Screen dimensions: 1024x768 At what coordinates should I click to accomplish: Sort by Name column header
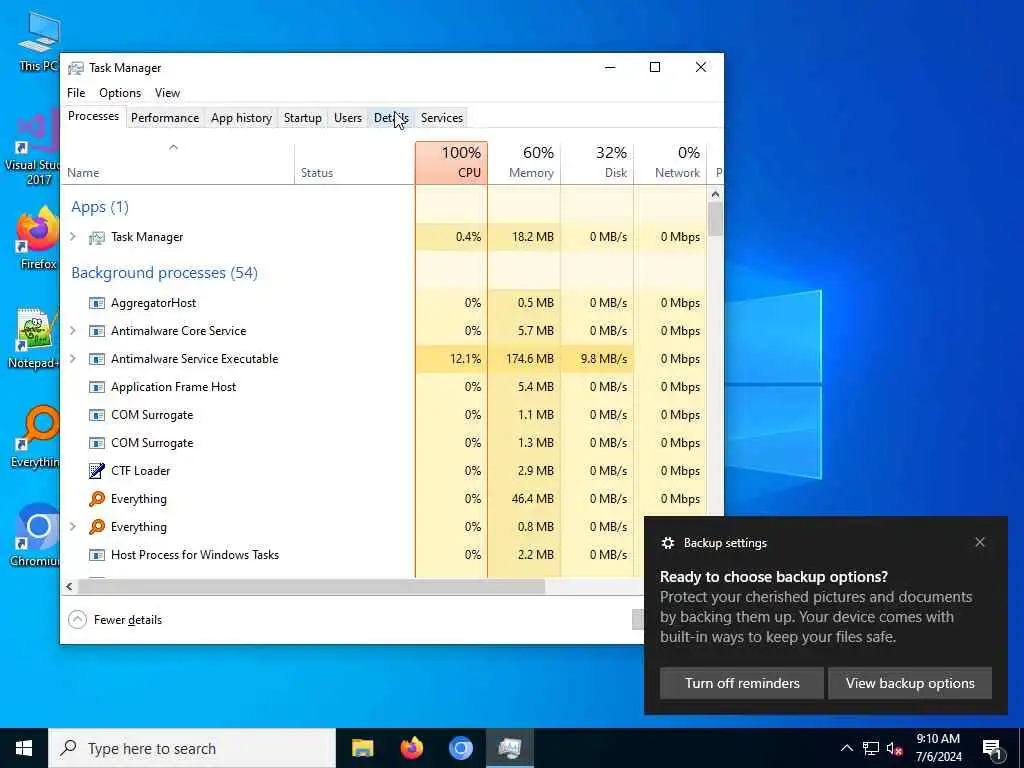tap(178, 163)
